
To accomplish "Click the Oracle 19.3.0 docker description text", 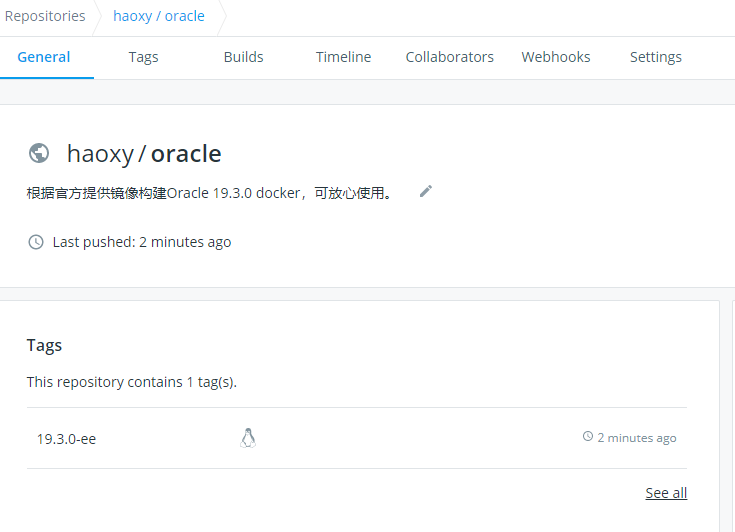I will [210, 193].
